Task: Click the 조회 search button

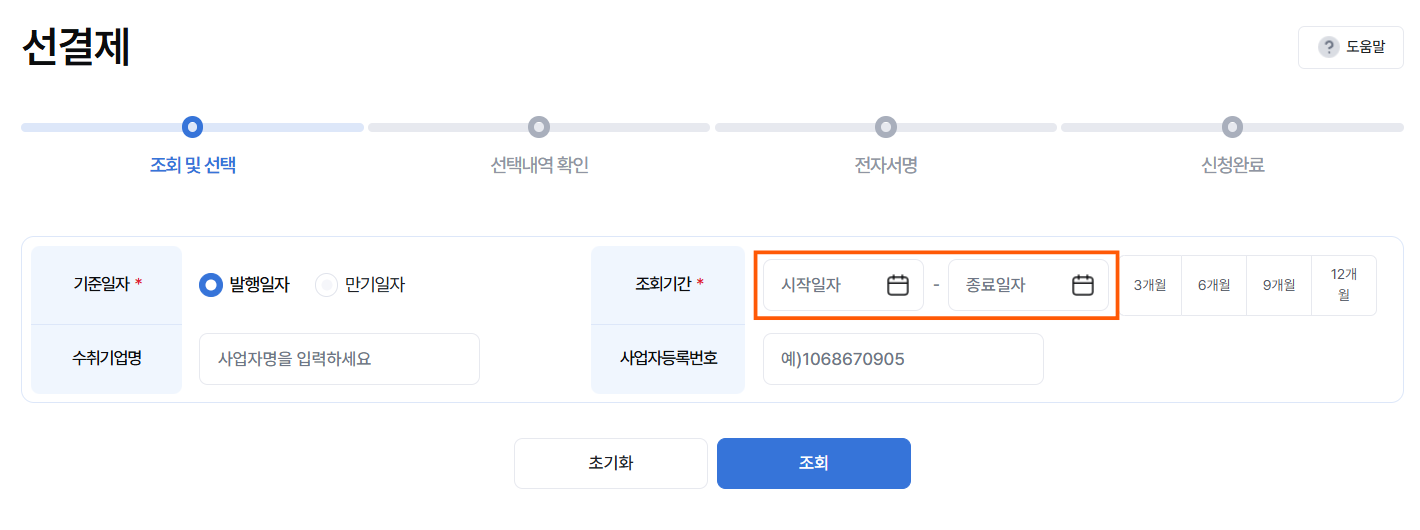Action: coord(814,463)
